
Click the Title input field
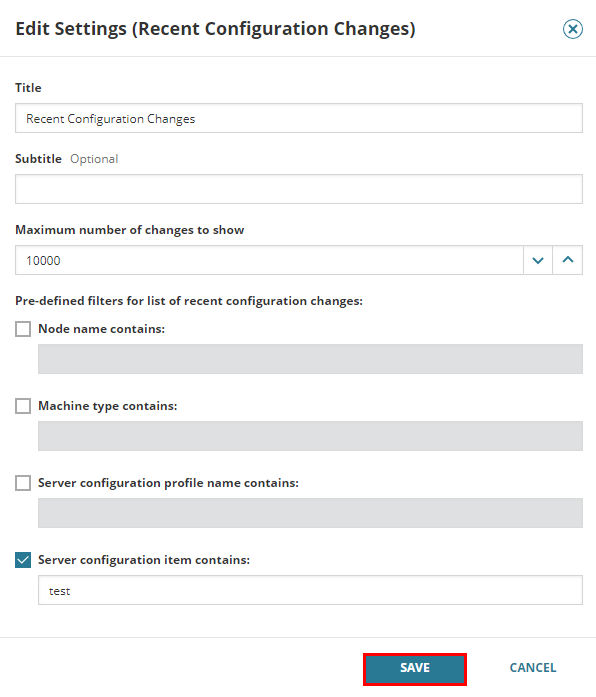(x=299, y=118)
